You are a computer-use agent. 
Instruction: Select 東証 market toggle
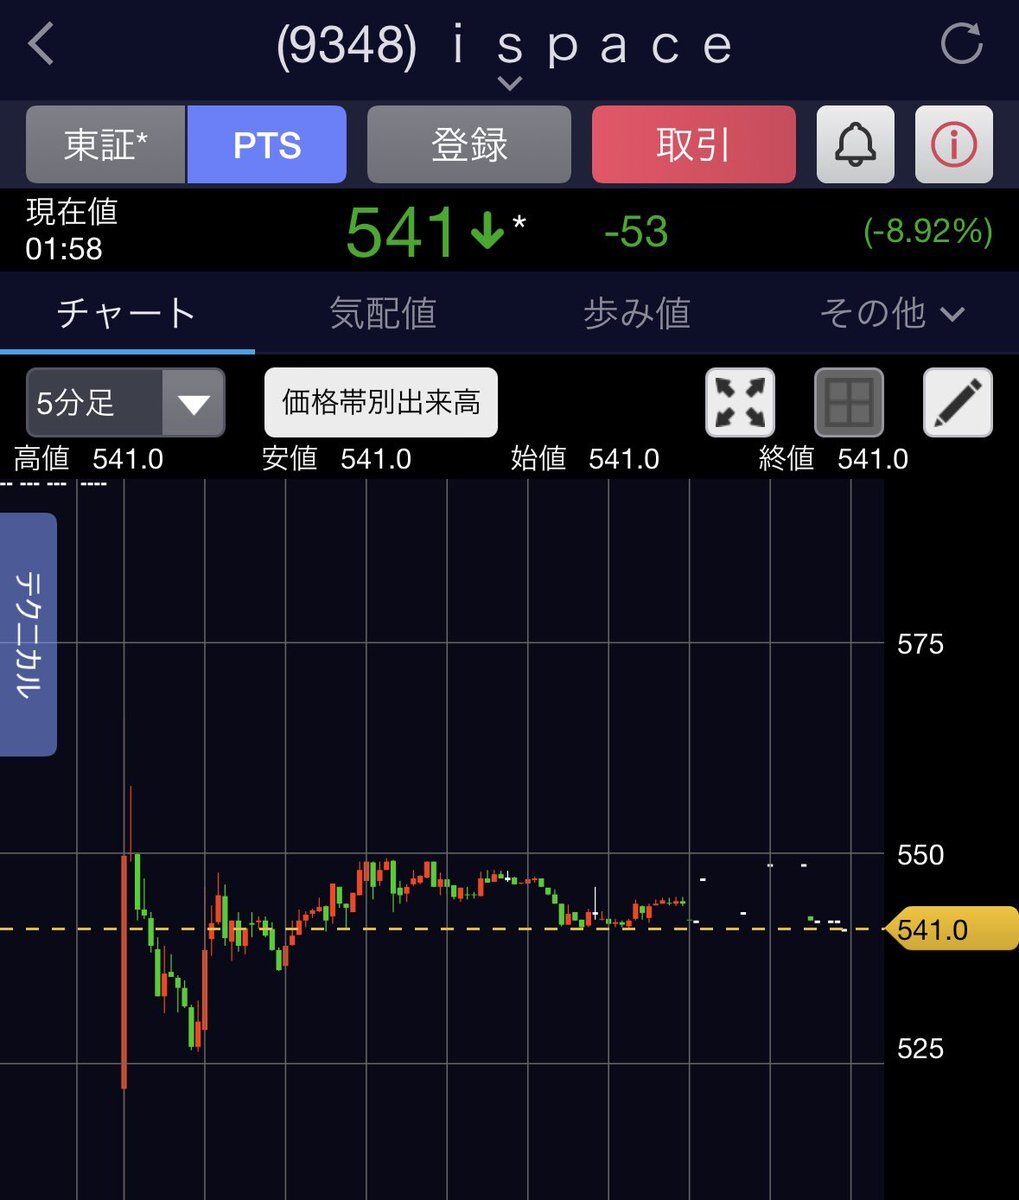click(x=106, y=145)
